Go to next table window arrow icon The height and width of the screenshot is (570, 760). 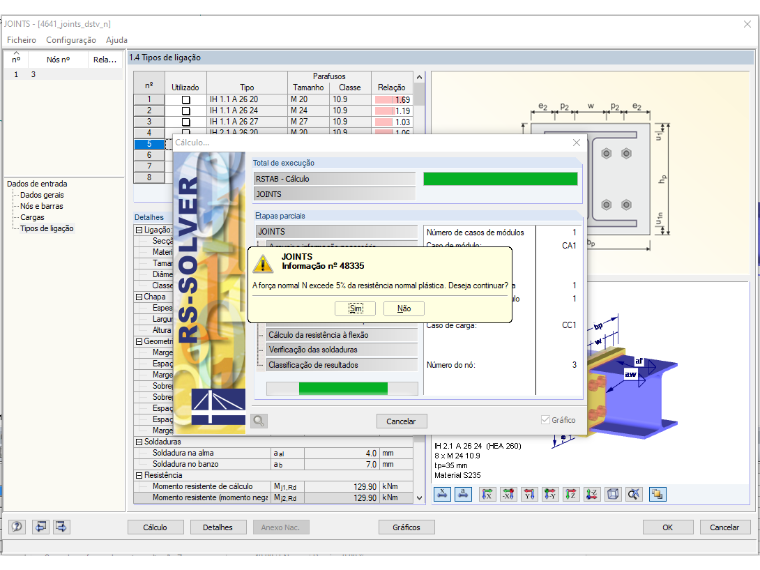62,527
